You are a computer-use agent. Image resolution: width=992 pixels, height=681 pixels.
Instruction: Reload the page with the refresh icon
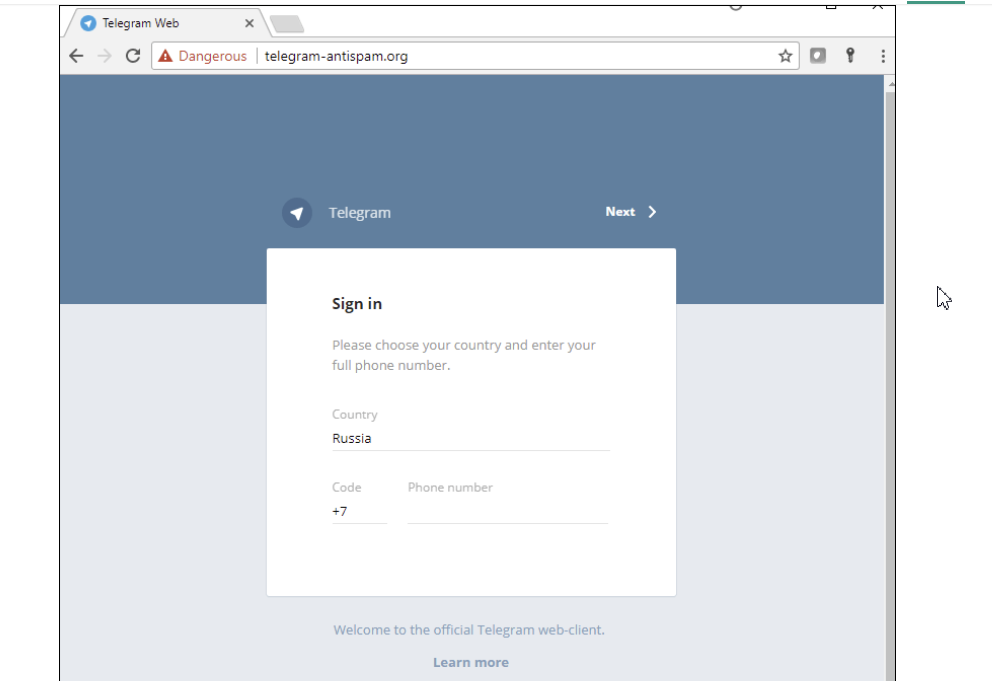[x=133, y=56]
